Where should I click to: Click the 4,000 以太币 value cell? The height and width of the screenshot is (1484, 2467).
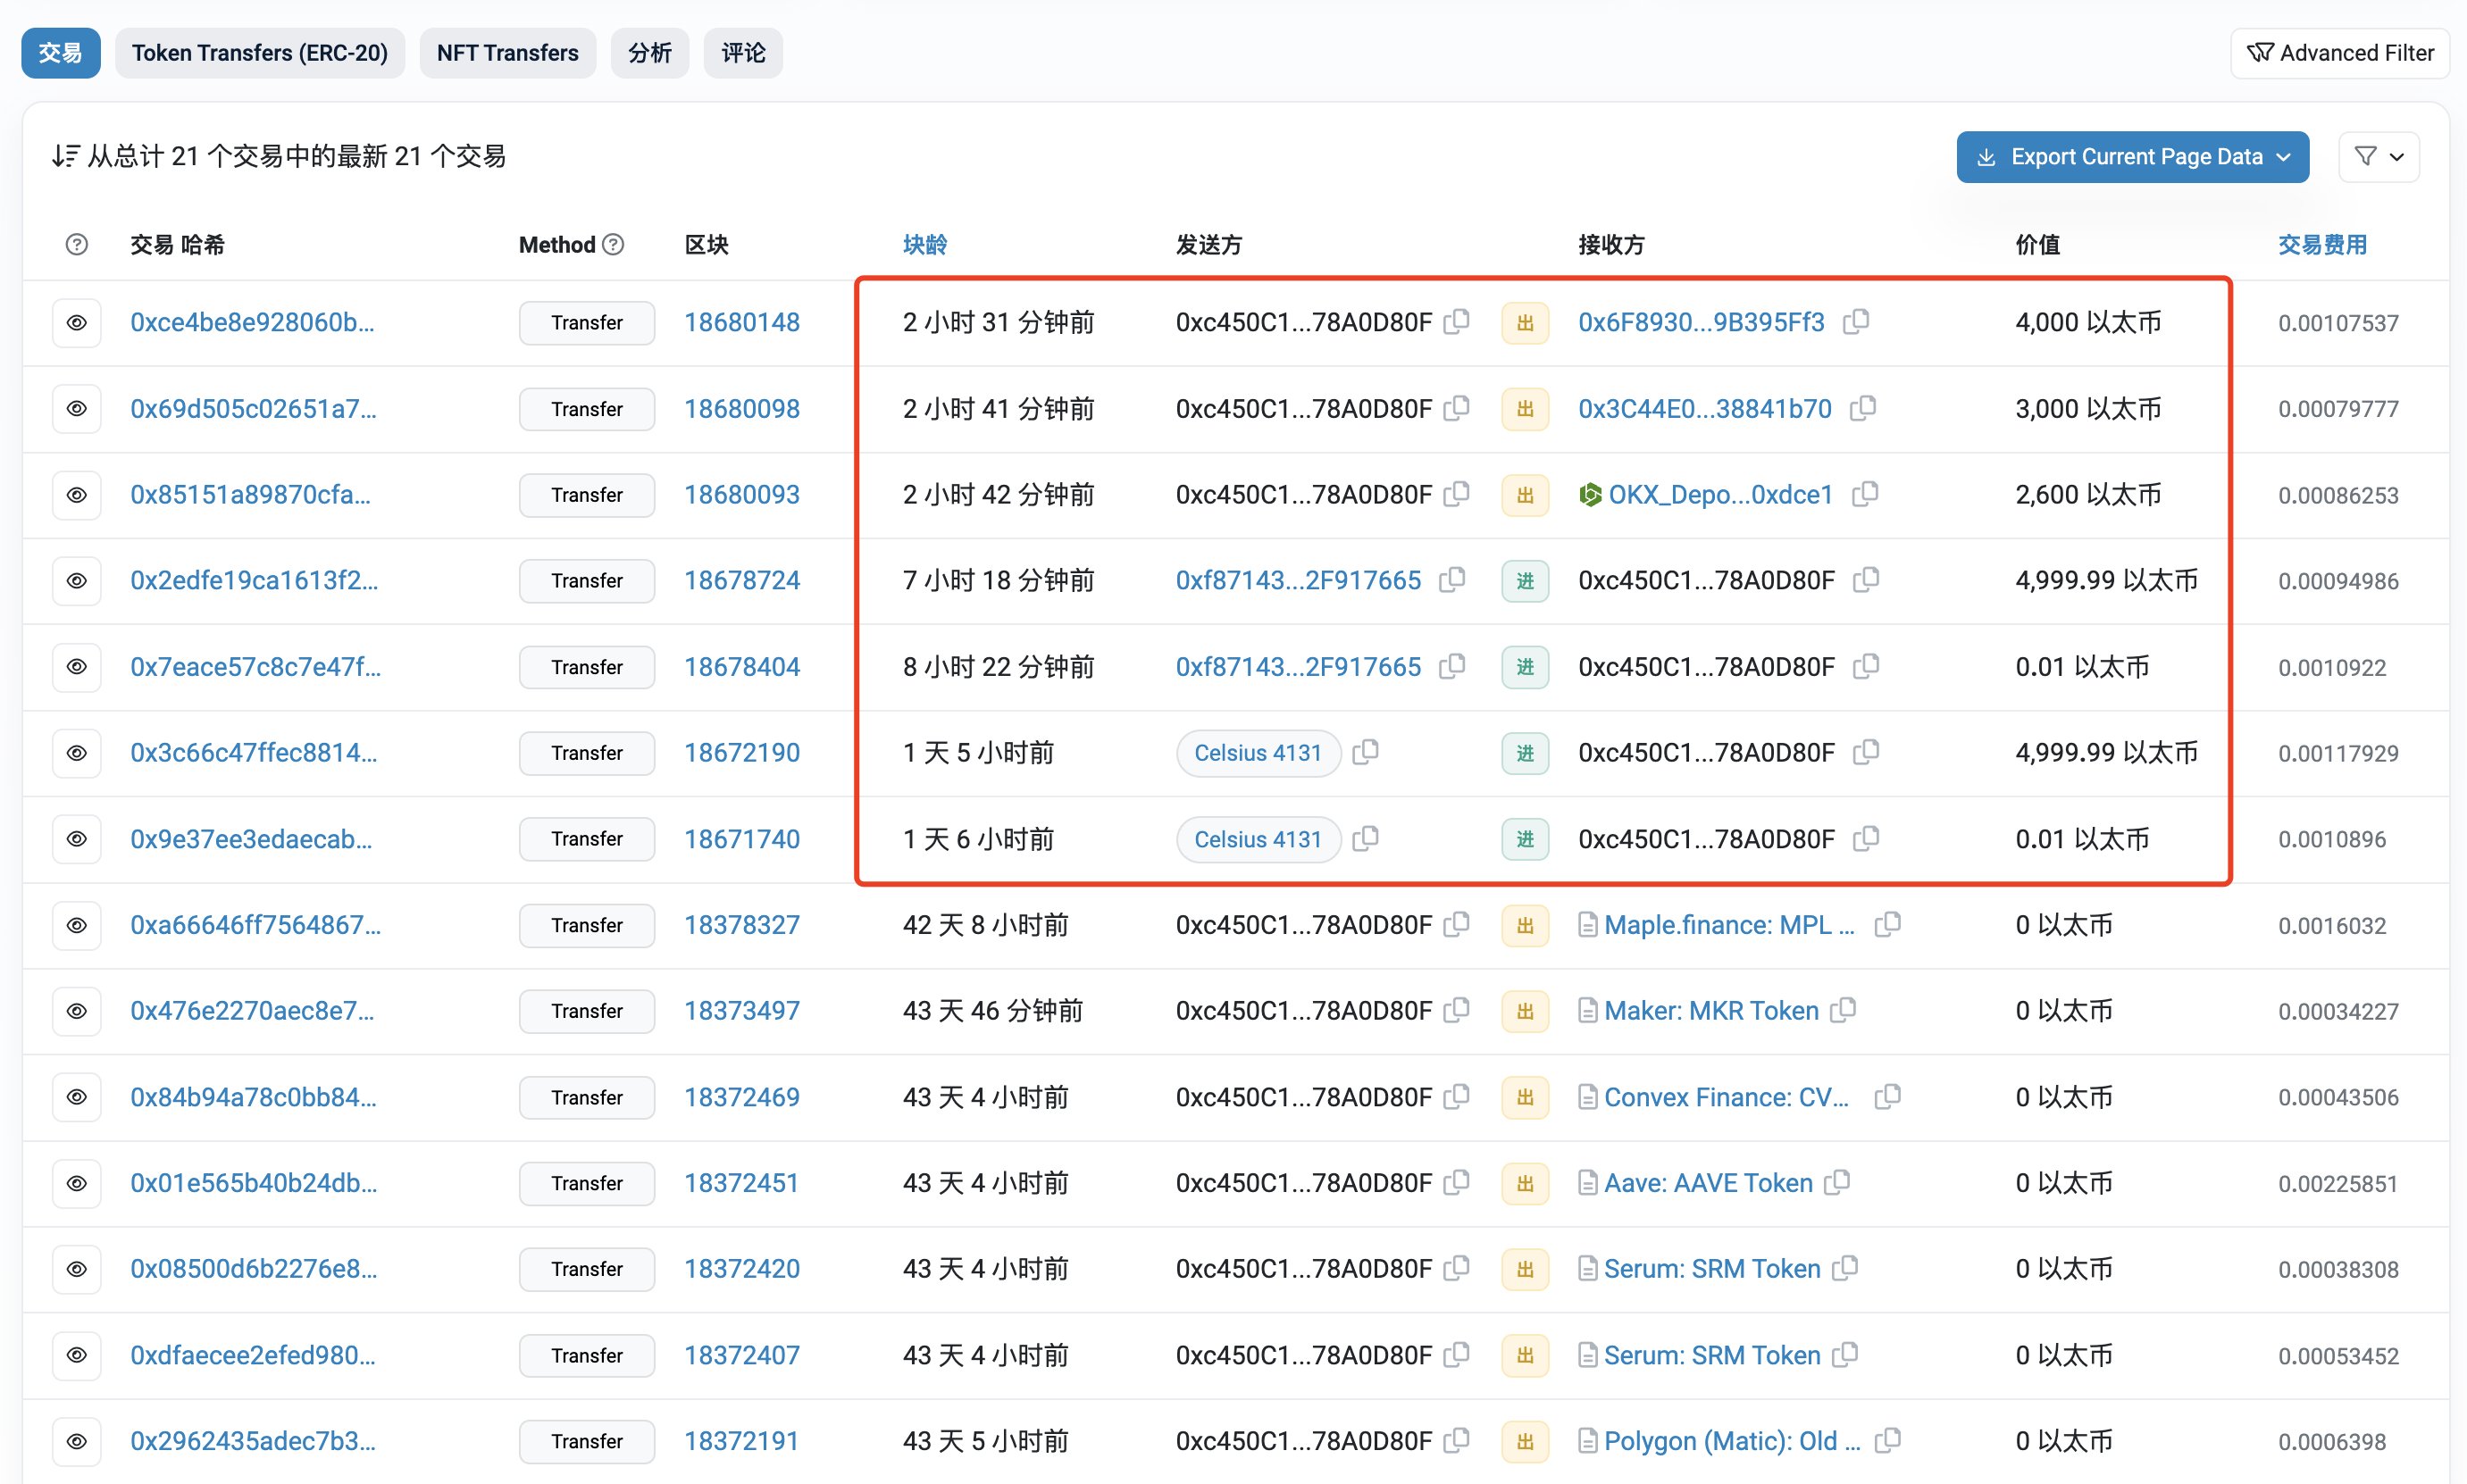pos(2088,322)
